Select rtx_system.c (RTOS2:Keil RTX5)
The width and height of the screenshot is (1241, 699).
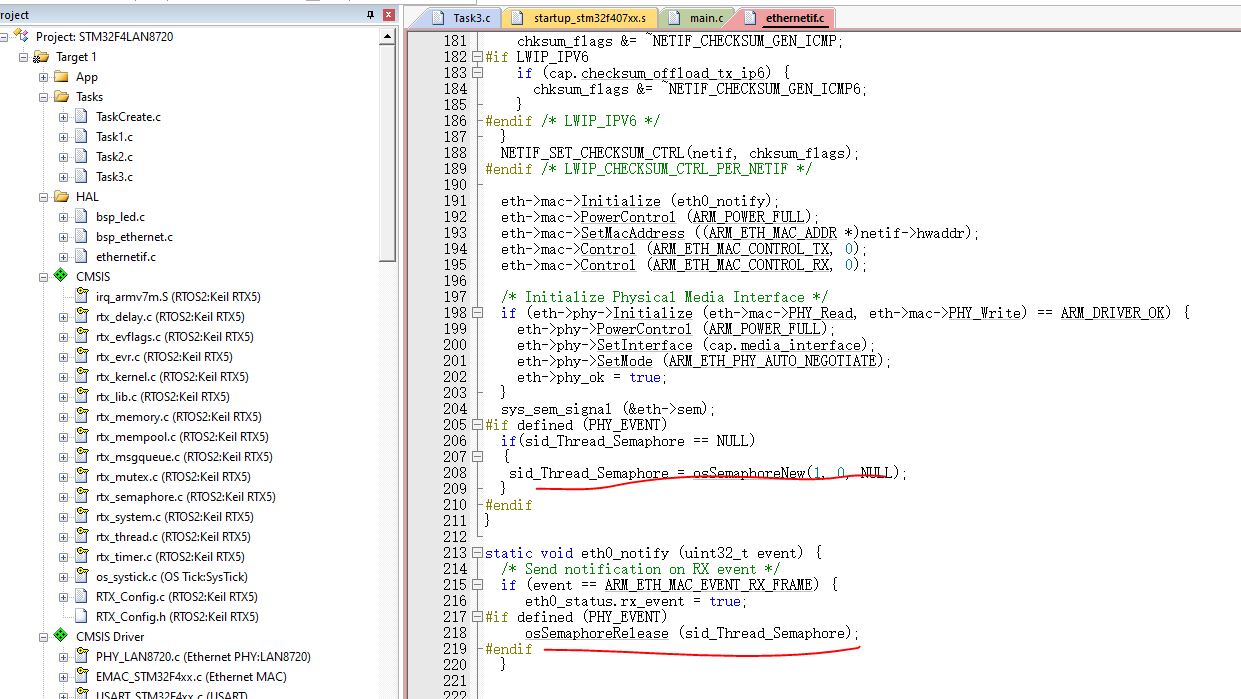coord(177,517)
